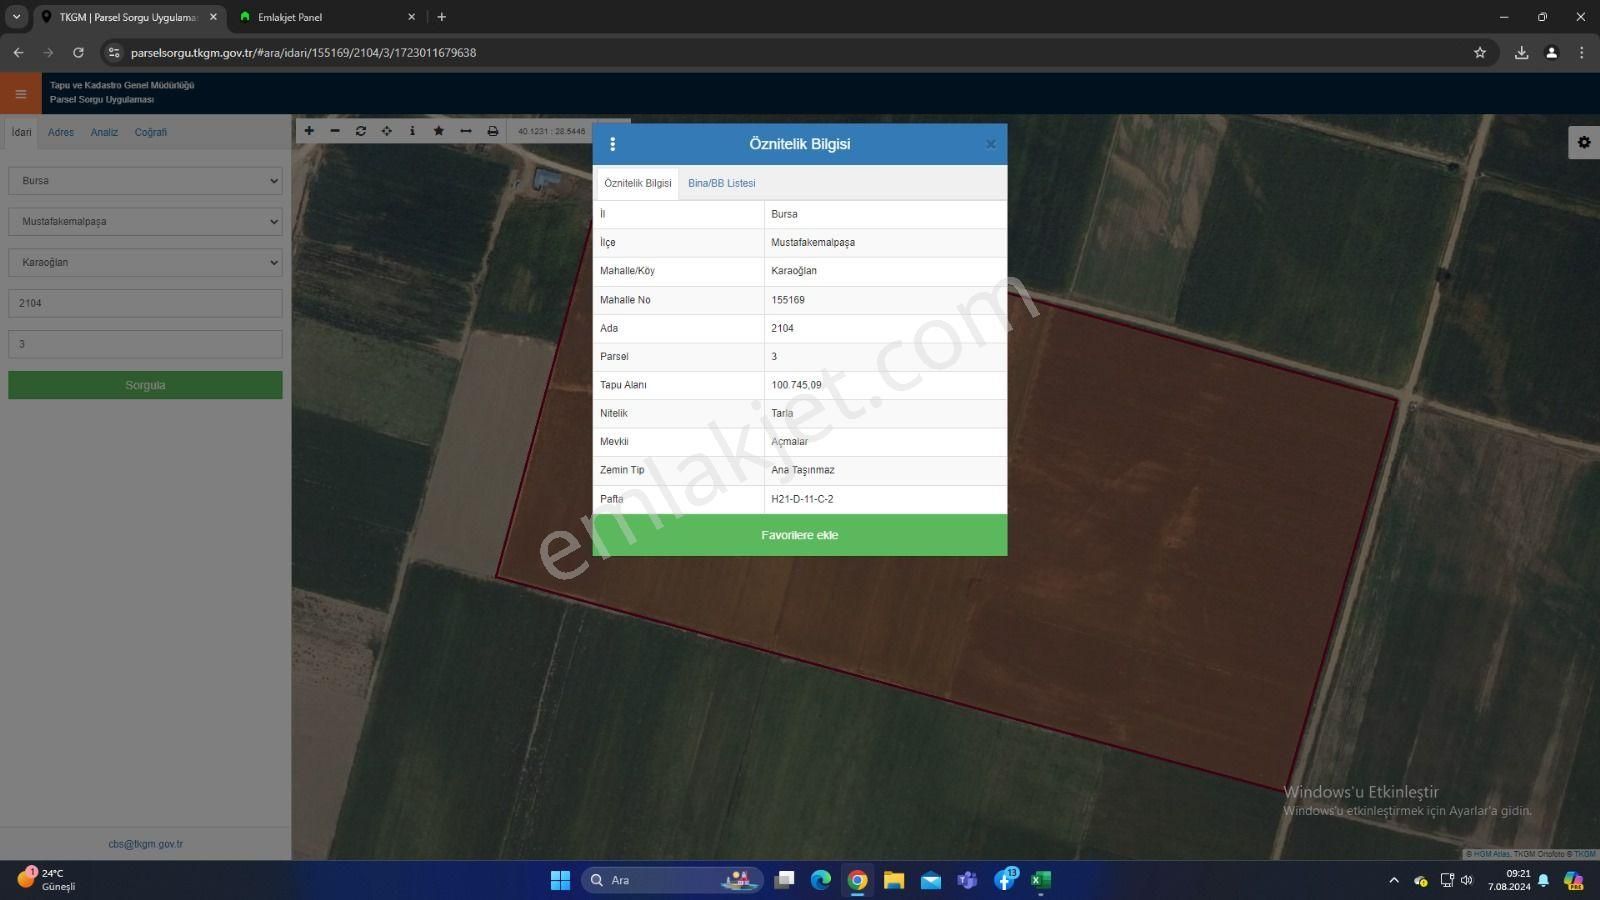The height and width of the screenshot is (900, 1600).
Task: Close the Öznitelik Bilgisi dialog
Action: click(x=990, y=144)
